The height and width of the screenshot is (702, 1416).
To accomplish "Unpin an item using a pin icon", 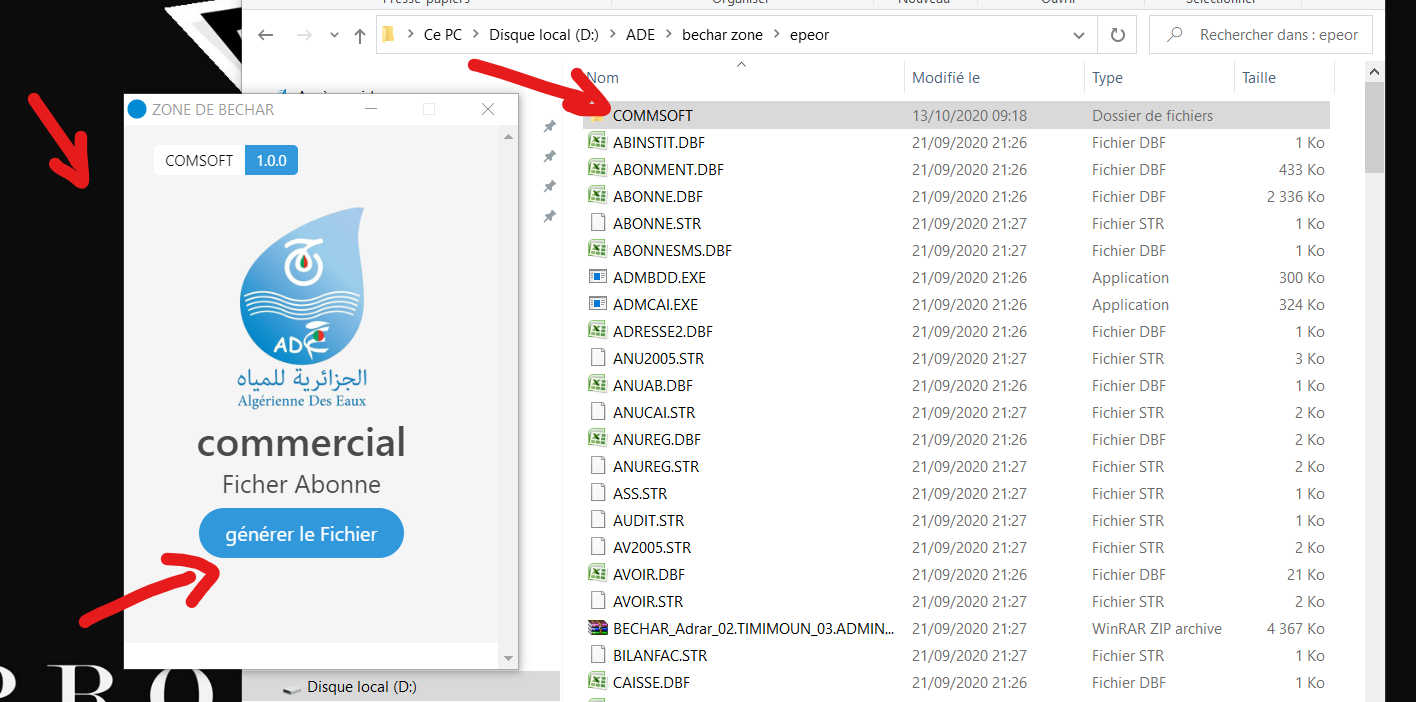I will (x=549, y=127).
